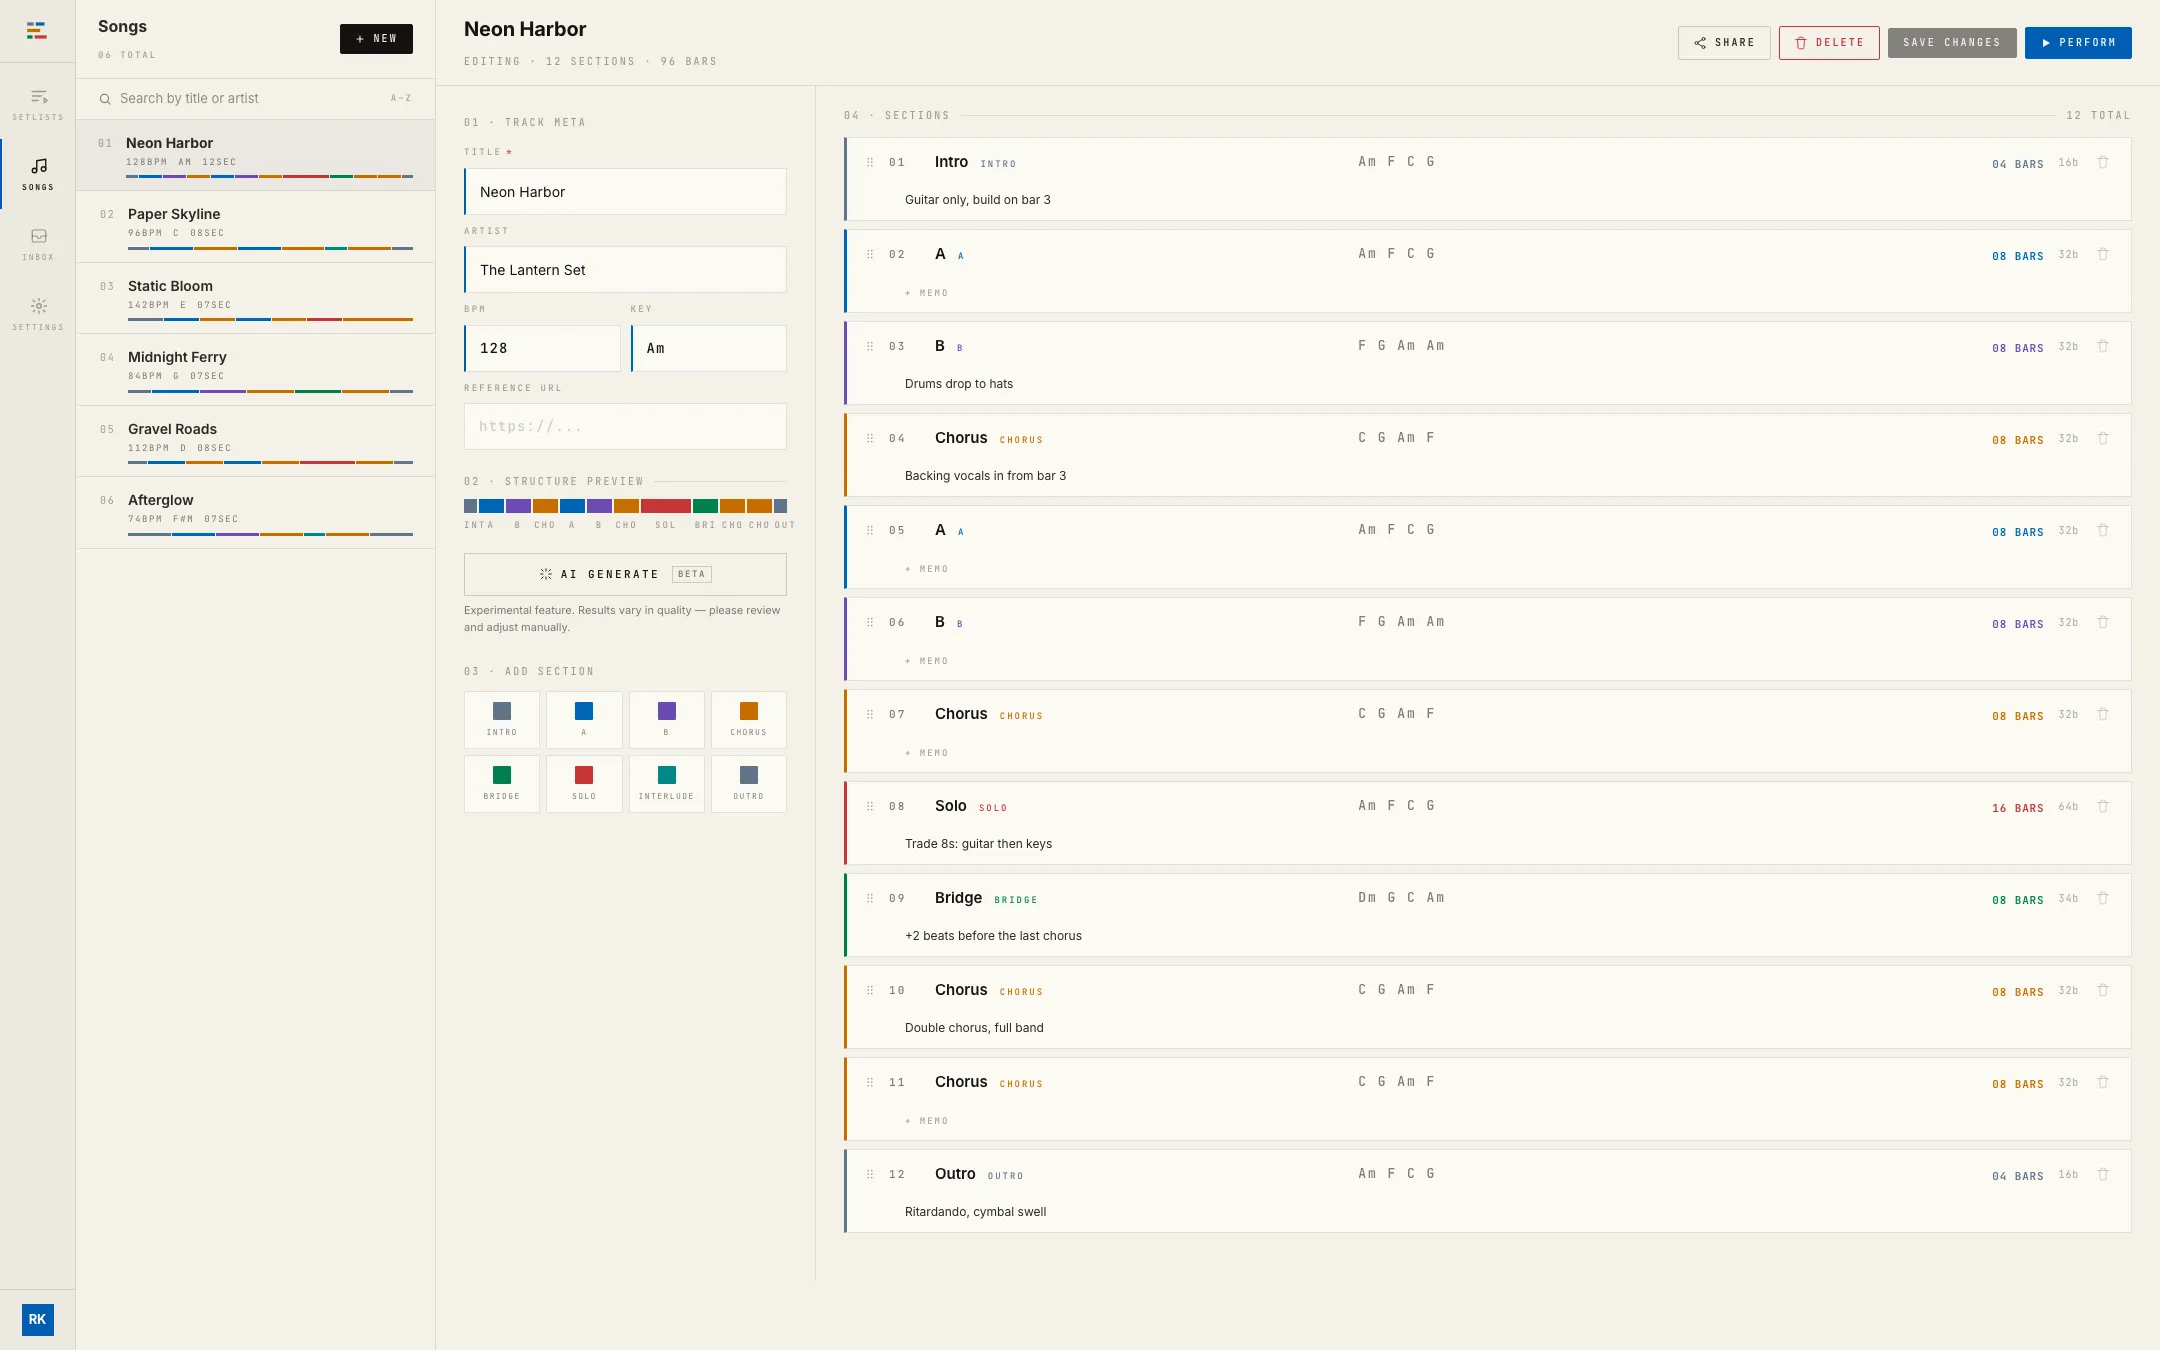Image resolution: width=2160 pixels, height=1350 pixels.
Task: Select Midnight Ferry in song list
Action: tap(256, 370)
